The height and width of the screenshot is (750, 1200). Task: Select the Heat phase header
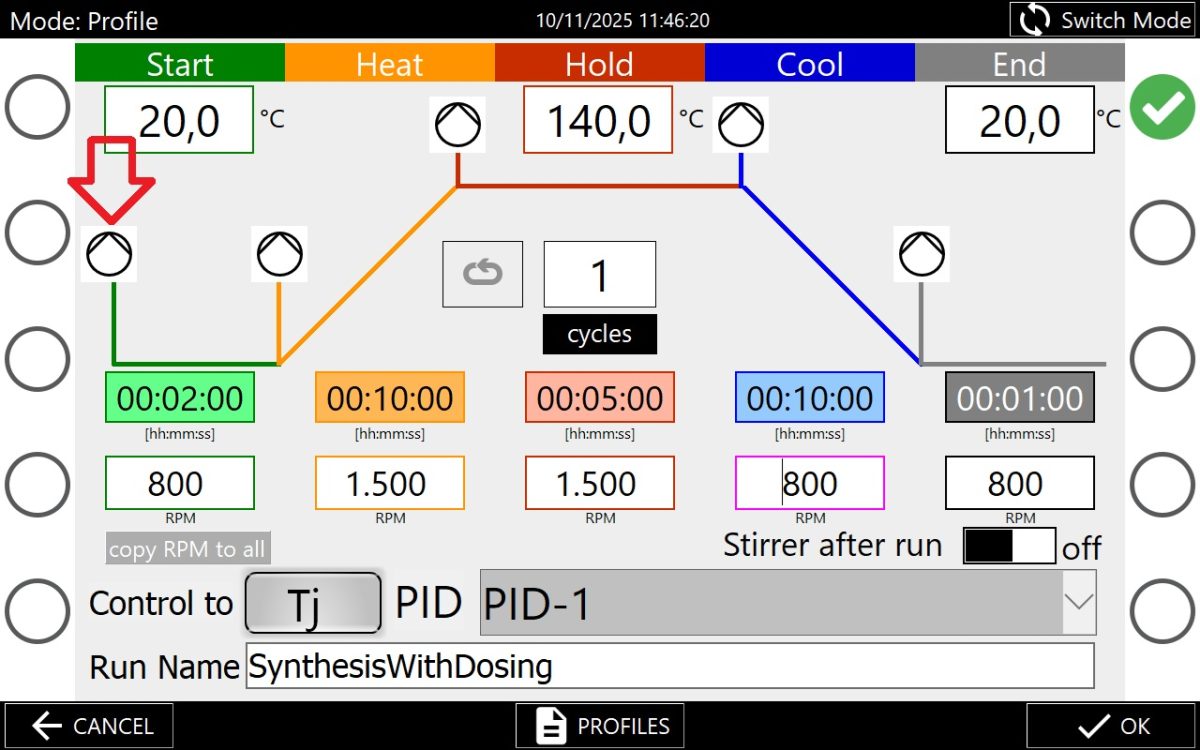coord(389,65)
